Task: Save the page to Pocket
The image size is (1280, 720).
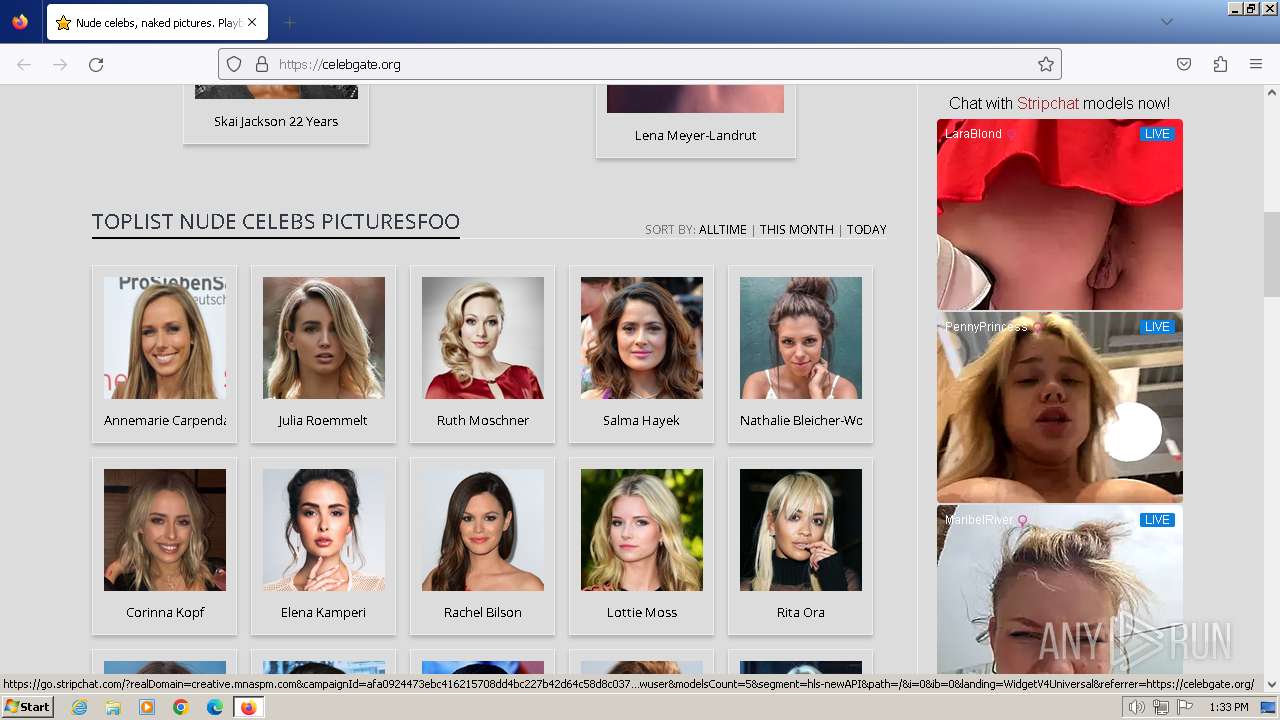Action: 1184,64
